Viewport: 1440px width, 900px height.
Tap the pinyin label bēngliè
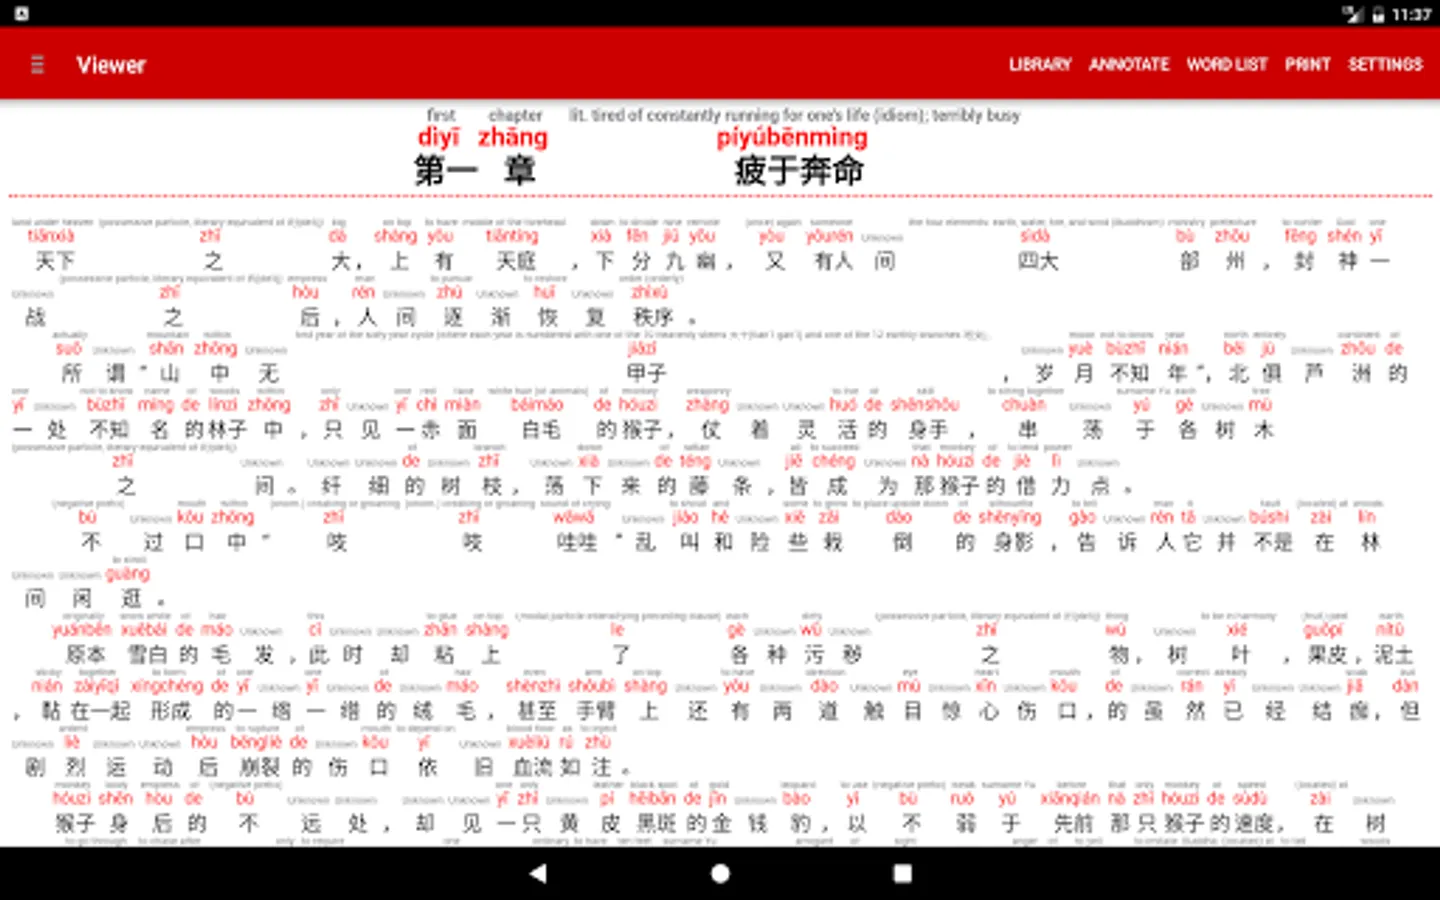pyautogui.click(x=256, y=742)
